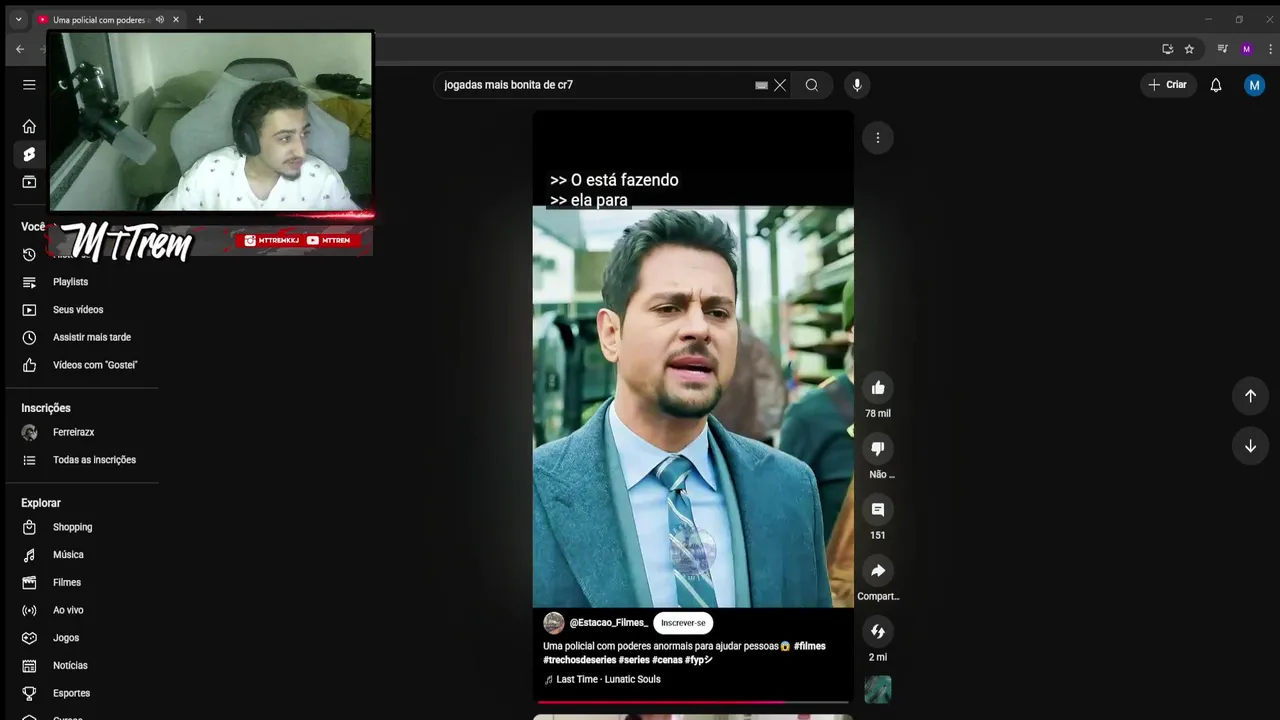
Task: Click the magnifier search button
Action: coord(812,85)
